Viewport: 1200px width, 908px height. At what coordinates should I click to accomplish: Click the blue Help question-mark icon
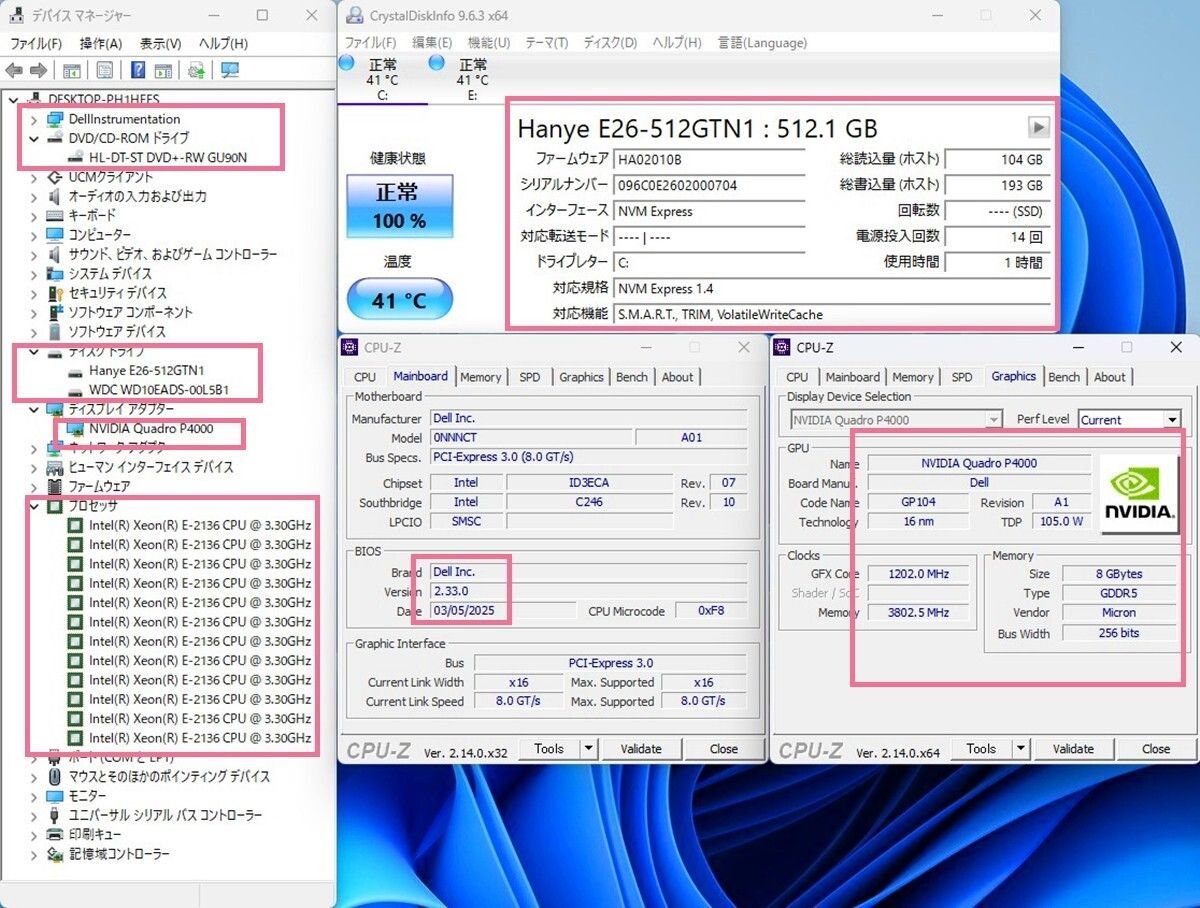138,70
